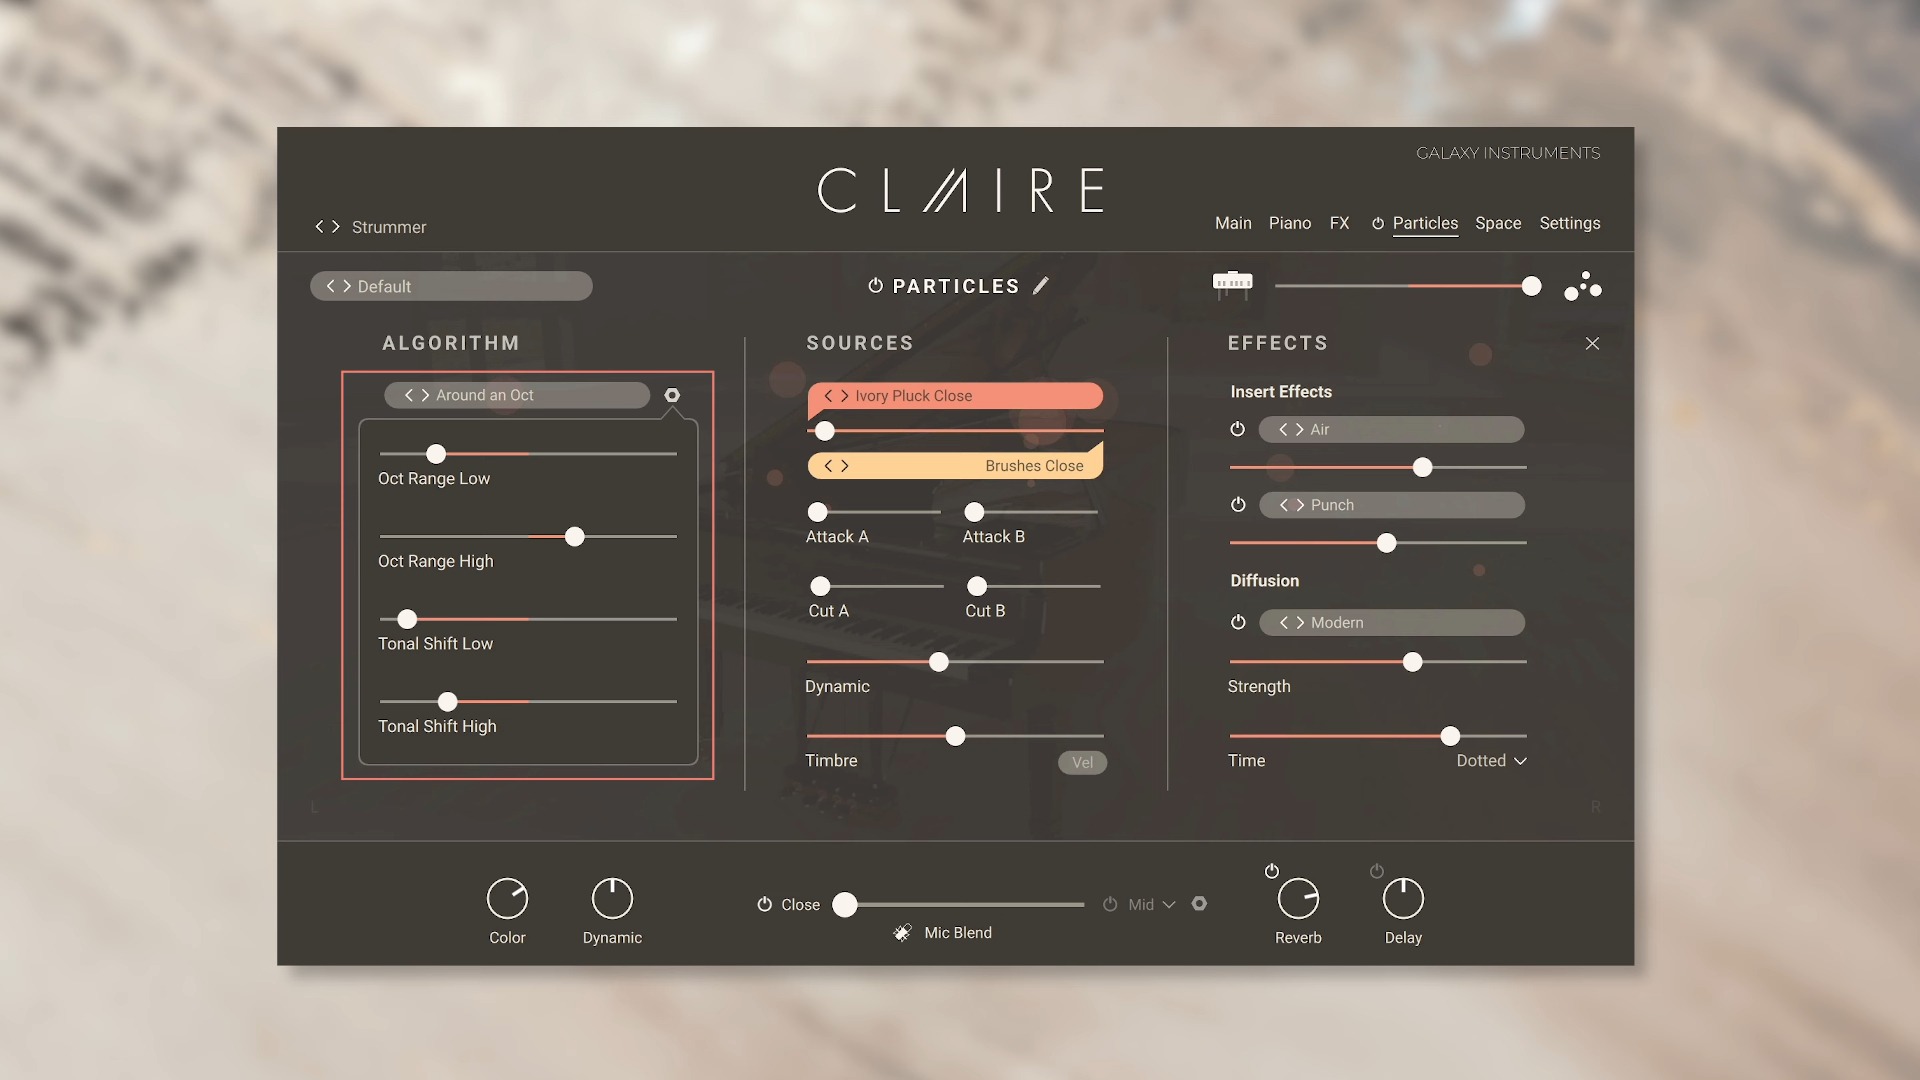Viewport: 1920px width, 1080px height.
Task: Click the pencil edit icon for Particles
Action: click(1043, 285)
